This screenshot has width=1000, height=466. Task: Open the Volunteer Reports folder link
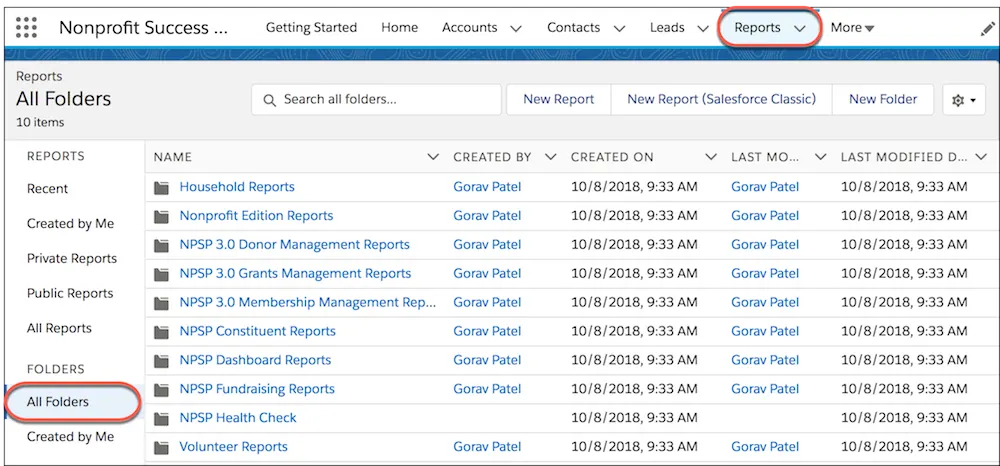(x=233, y=447)
